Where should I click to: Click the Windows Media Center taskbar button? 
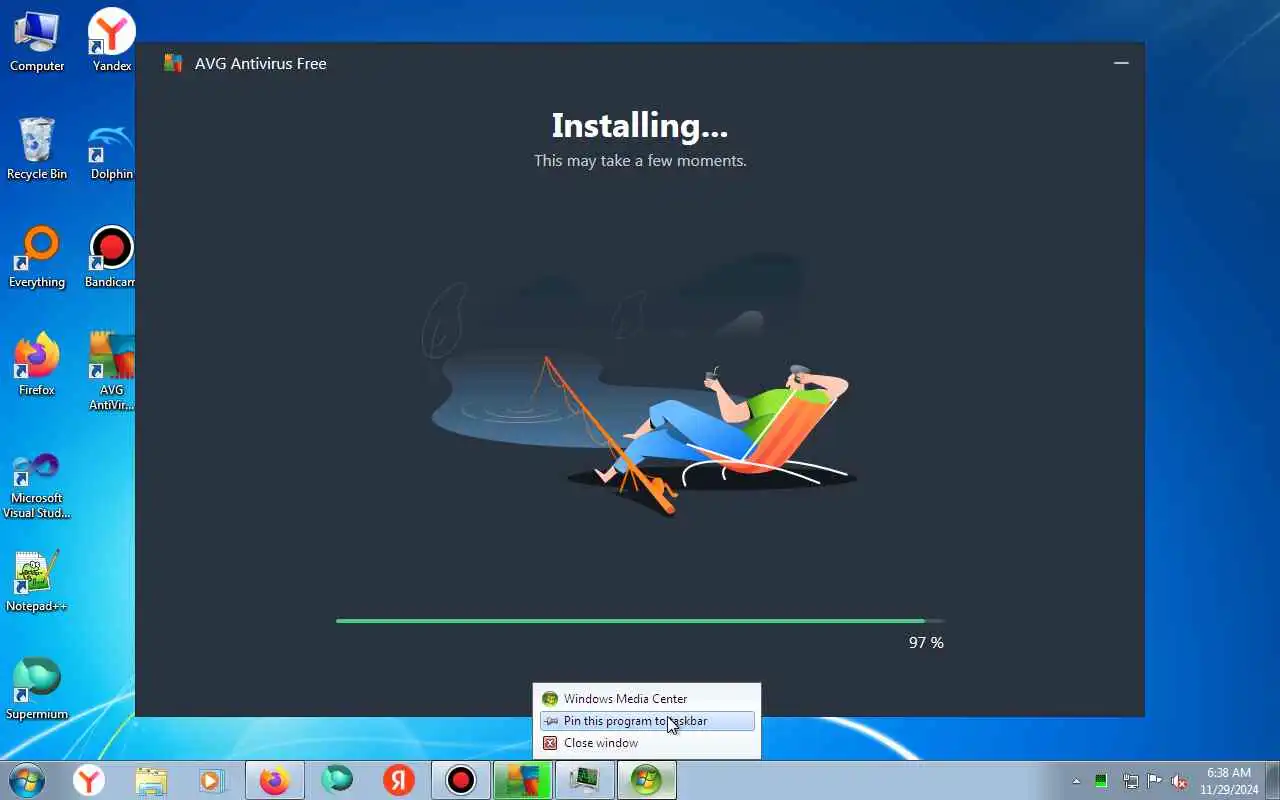(647, 780)
